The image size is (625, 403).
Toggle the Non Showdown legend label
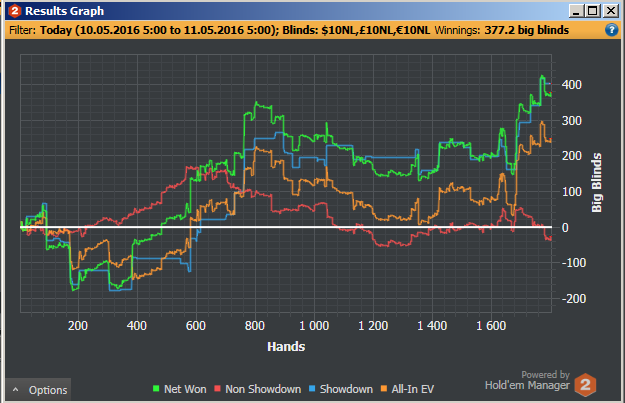point(263,389)
